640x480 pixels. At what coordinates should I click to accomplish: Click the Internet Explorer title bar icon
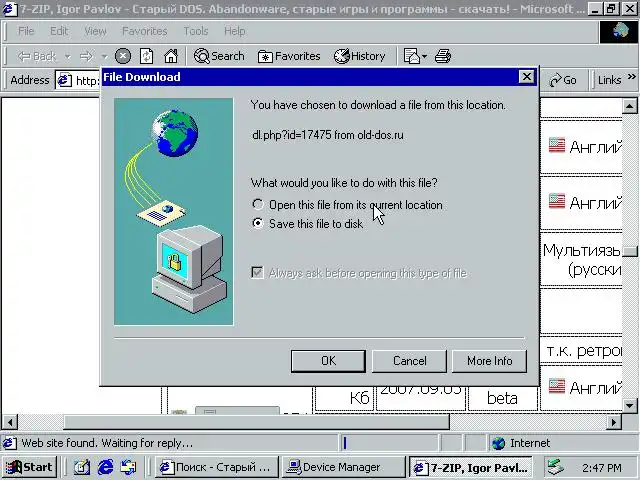click(x=10, y=9)
